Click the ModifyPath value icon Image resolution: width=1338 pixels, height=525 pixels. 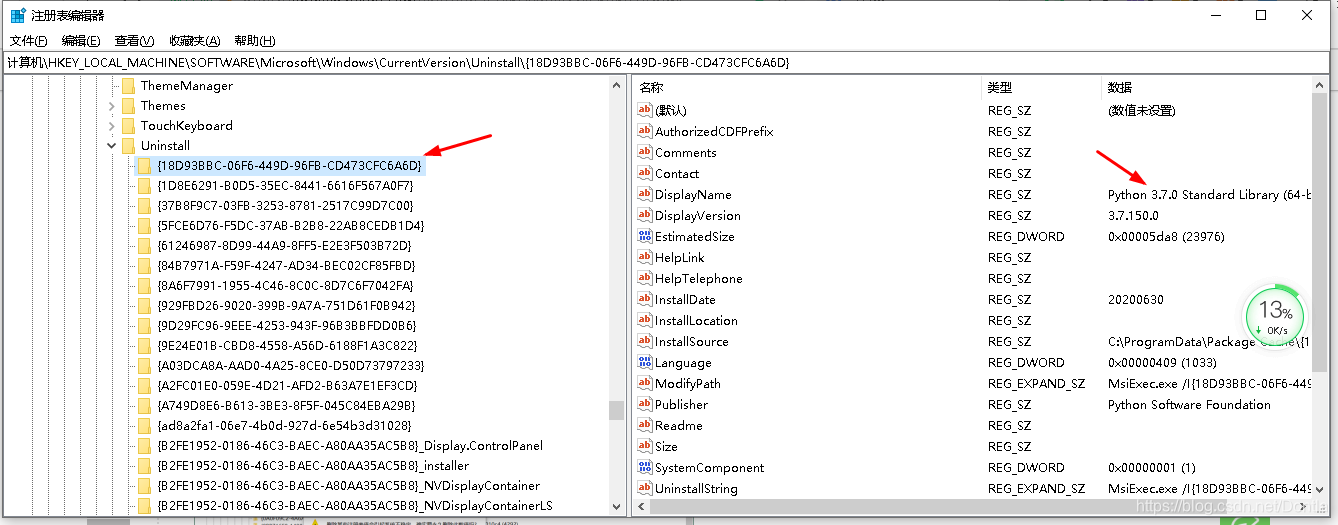(645, 383)
